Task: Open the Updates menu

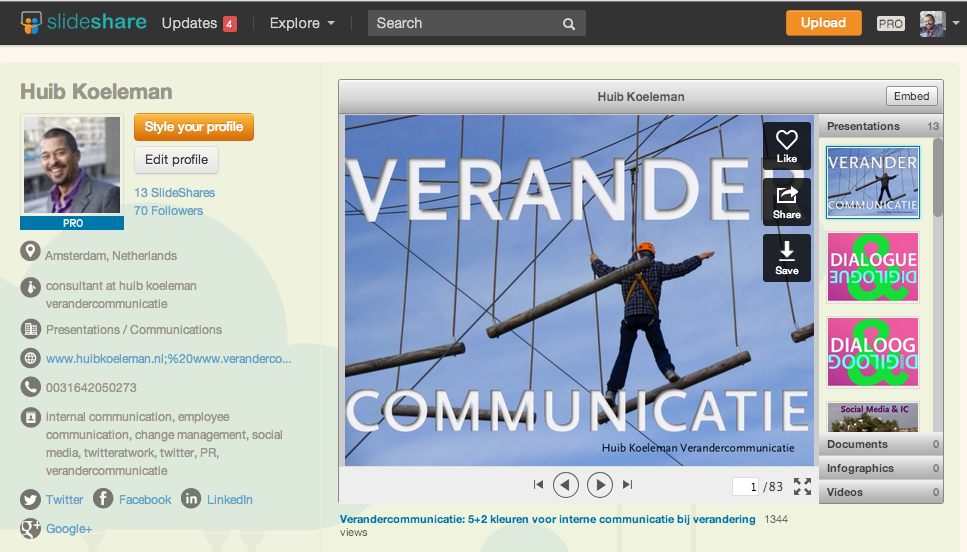Action: [x=189, y=23]
